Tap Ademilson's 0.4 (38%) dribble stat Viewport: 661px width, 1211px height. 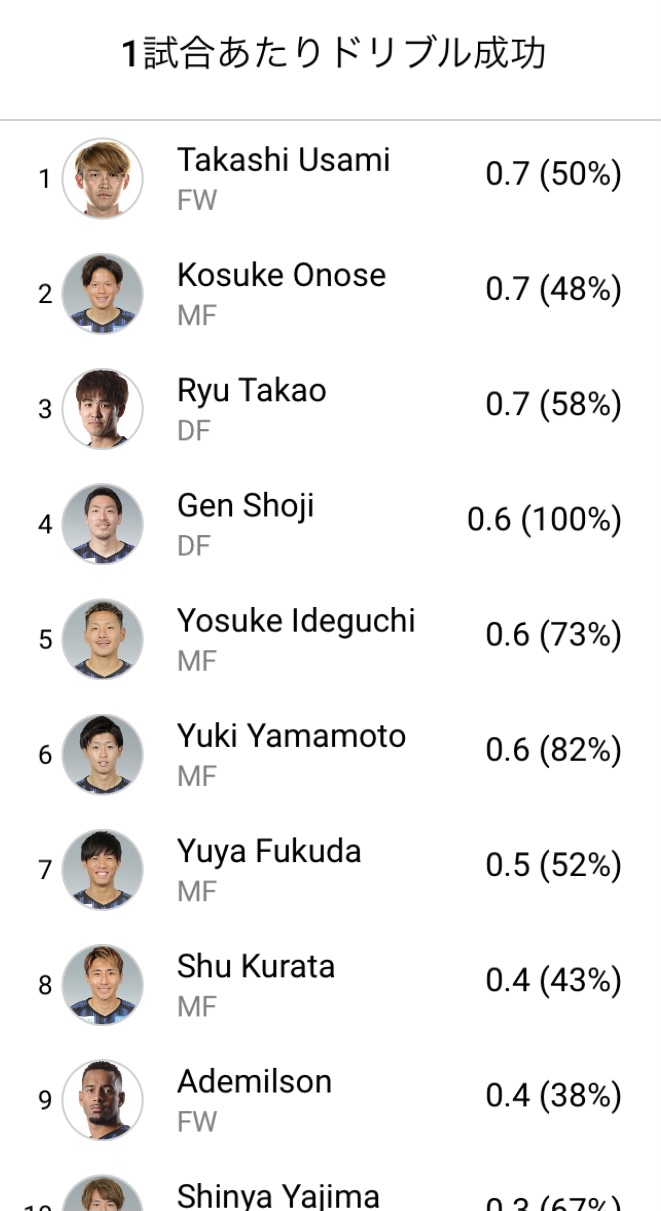553,1095
